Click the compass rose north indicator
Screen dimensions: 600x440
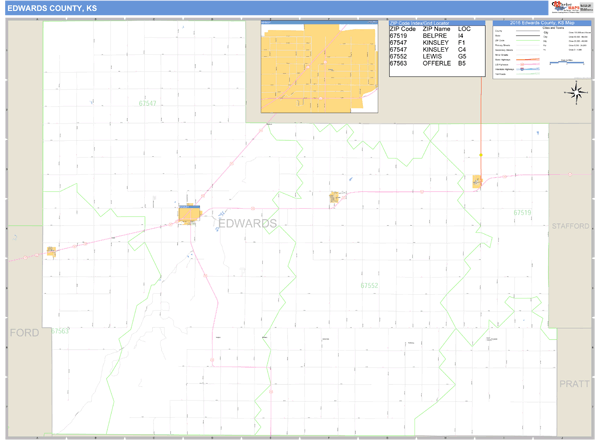576,92
